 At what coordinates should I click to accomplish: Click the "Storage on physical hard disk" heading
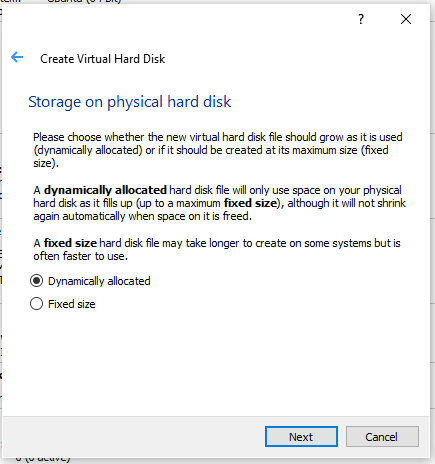tap(129, 102)
